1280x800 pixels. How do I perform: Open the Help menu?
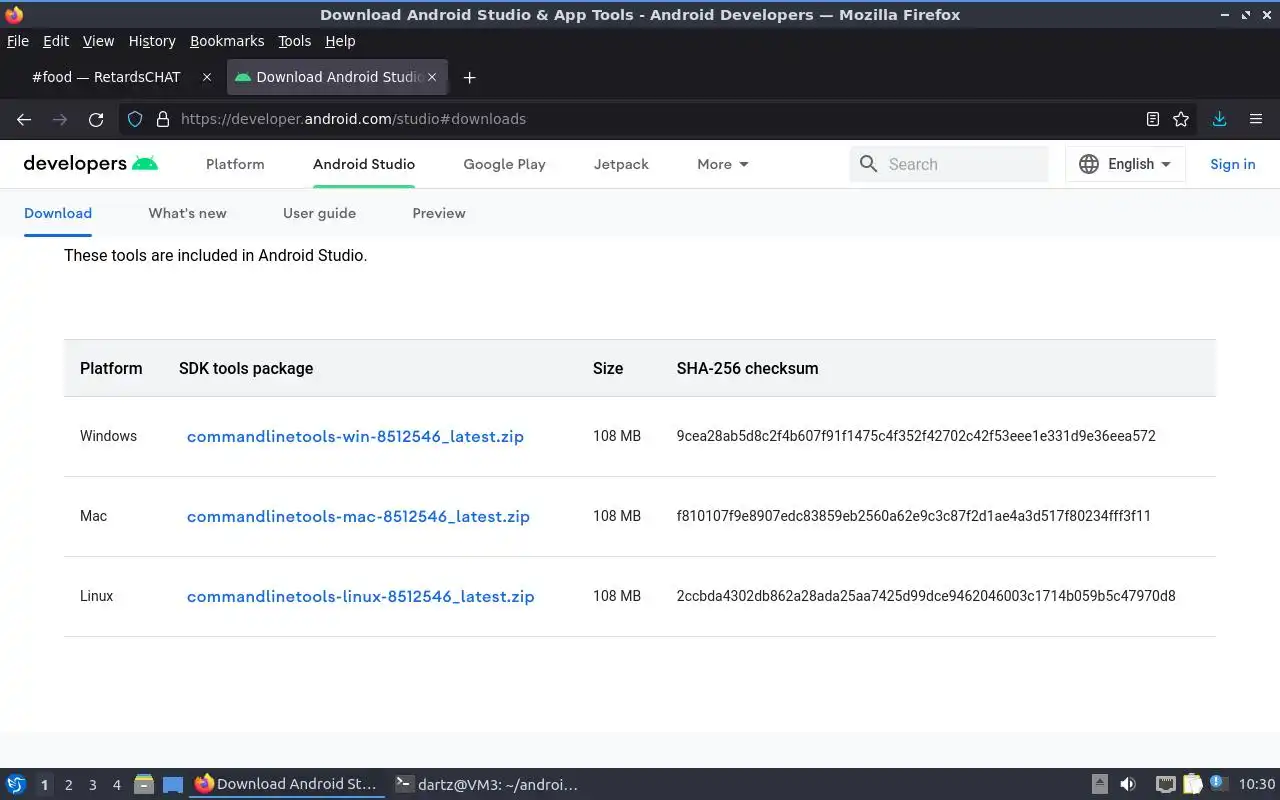[340, 41]
